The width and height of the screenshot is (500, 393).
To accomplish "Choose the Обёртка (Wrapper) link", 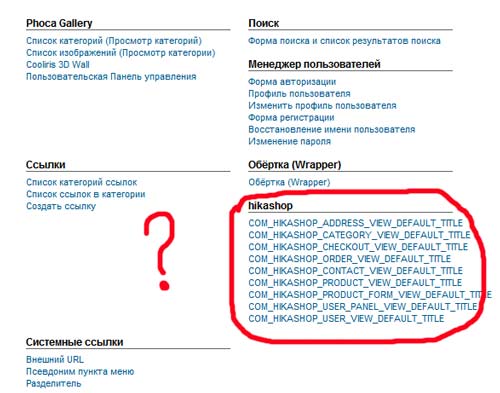I will (289, 182).
